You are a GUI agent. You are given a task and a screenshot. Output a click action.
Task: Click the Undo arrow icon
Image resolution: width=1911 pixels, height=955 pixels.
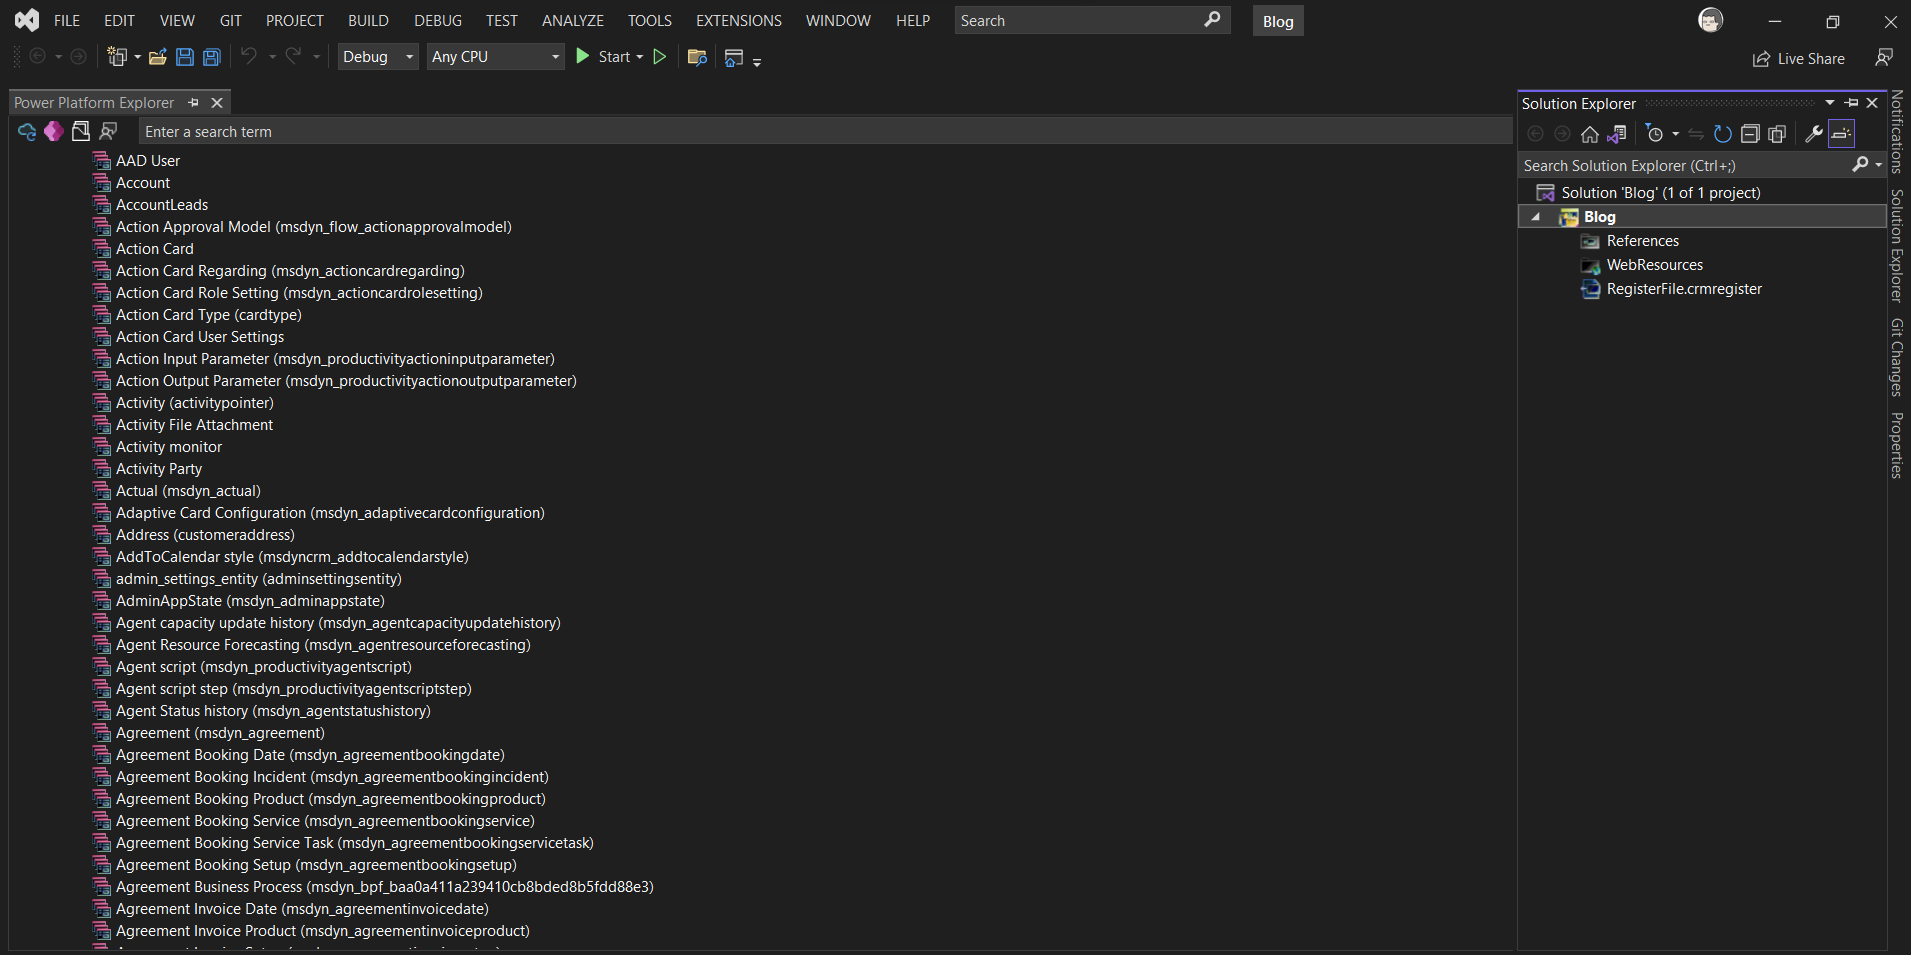click(x=249, y=56)
